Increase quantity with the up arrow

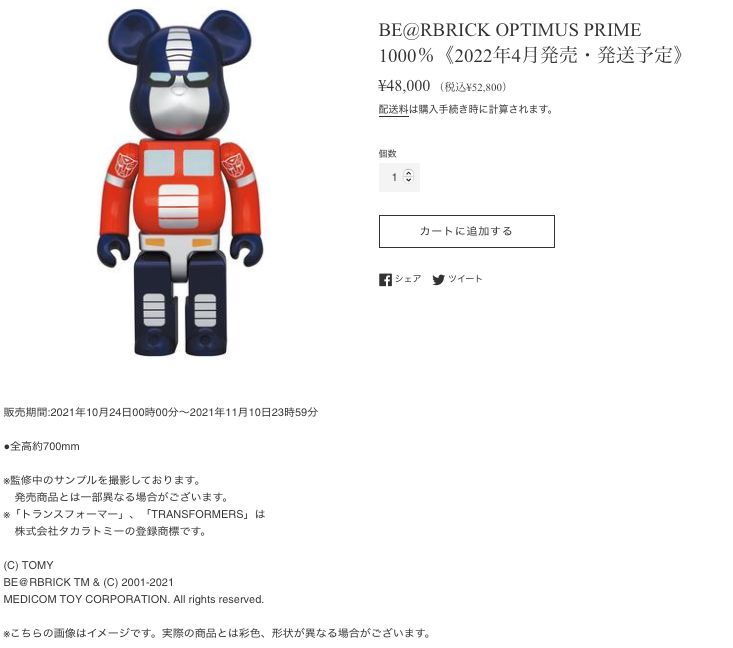(x=409, y=173)
